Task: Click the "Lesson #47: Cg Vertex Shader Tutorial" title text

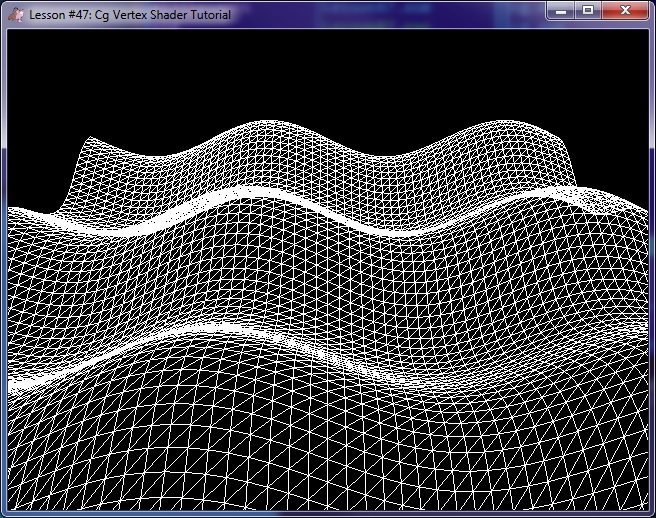Action: [x=130, y=15]
